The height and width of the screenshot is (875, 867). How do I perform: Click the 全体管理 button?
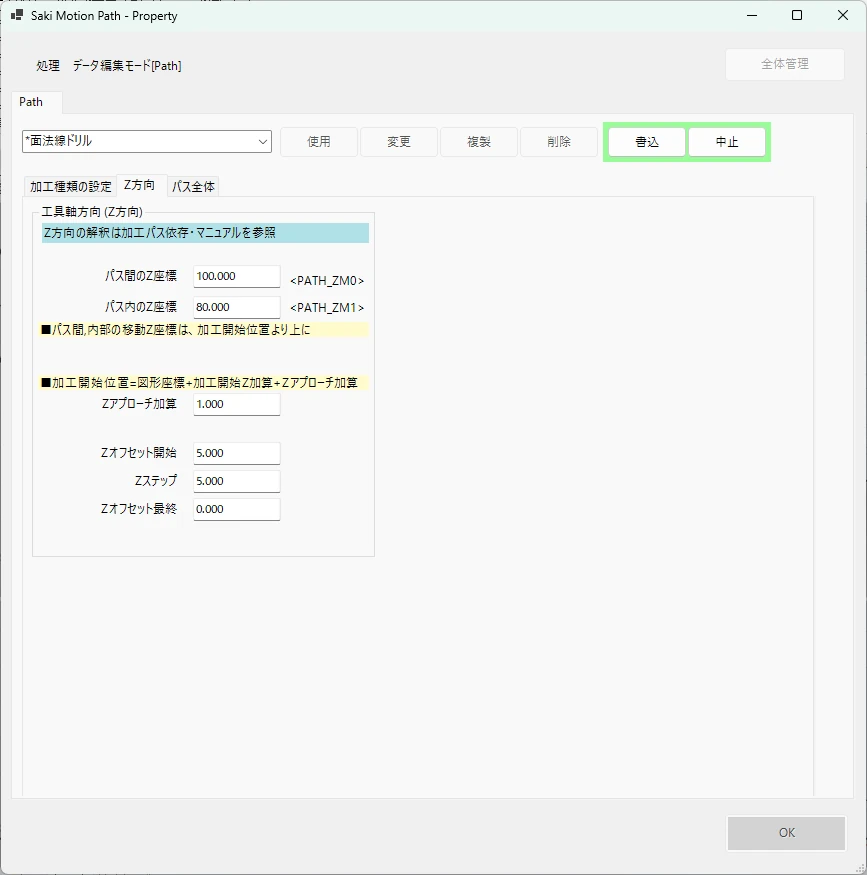(x=785, y=64)
